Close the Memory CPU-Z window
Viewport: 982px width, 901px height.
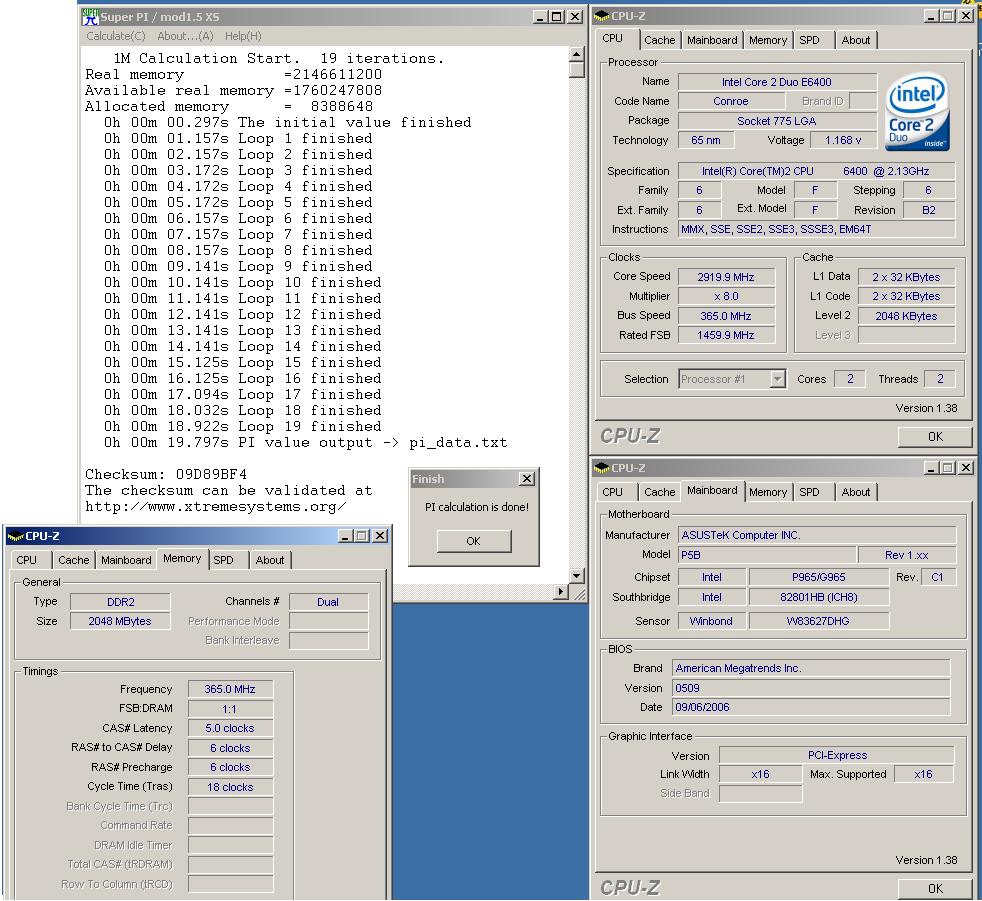point(380,536)
